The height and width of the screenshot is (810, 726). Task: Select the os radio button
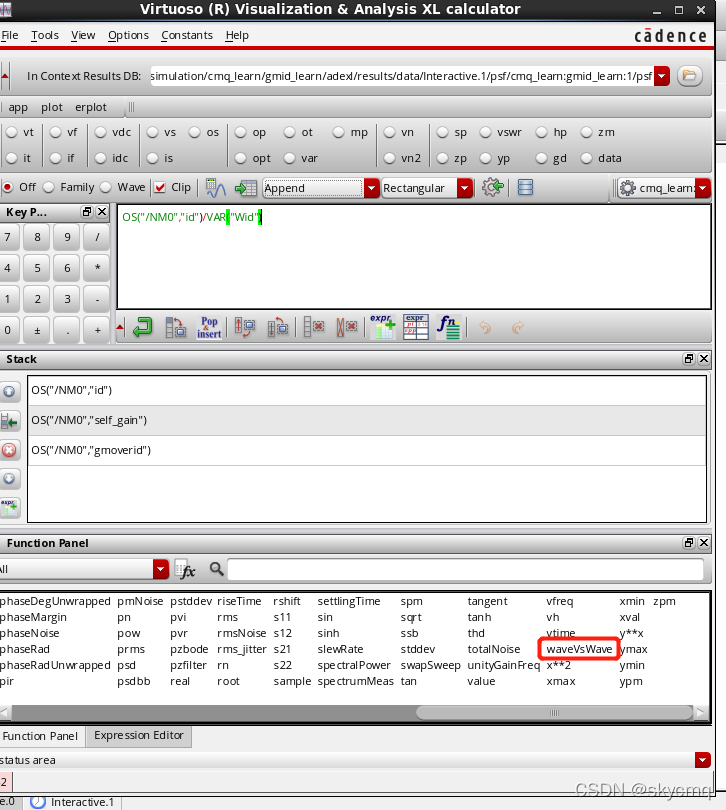[194, 132]
